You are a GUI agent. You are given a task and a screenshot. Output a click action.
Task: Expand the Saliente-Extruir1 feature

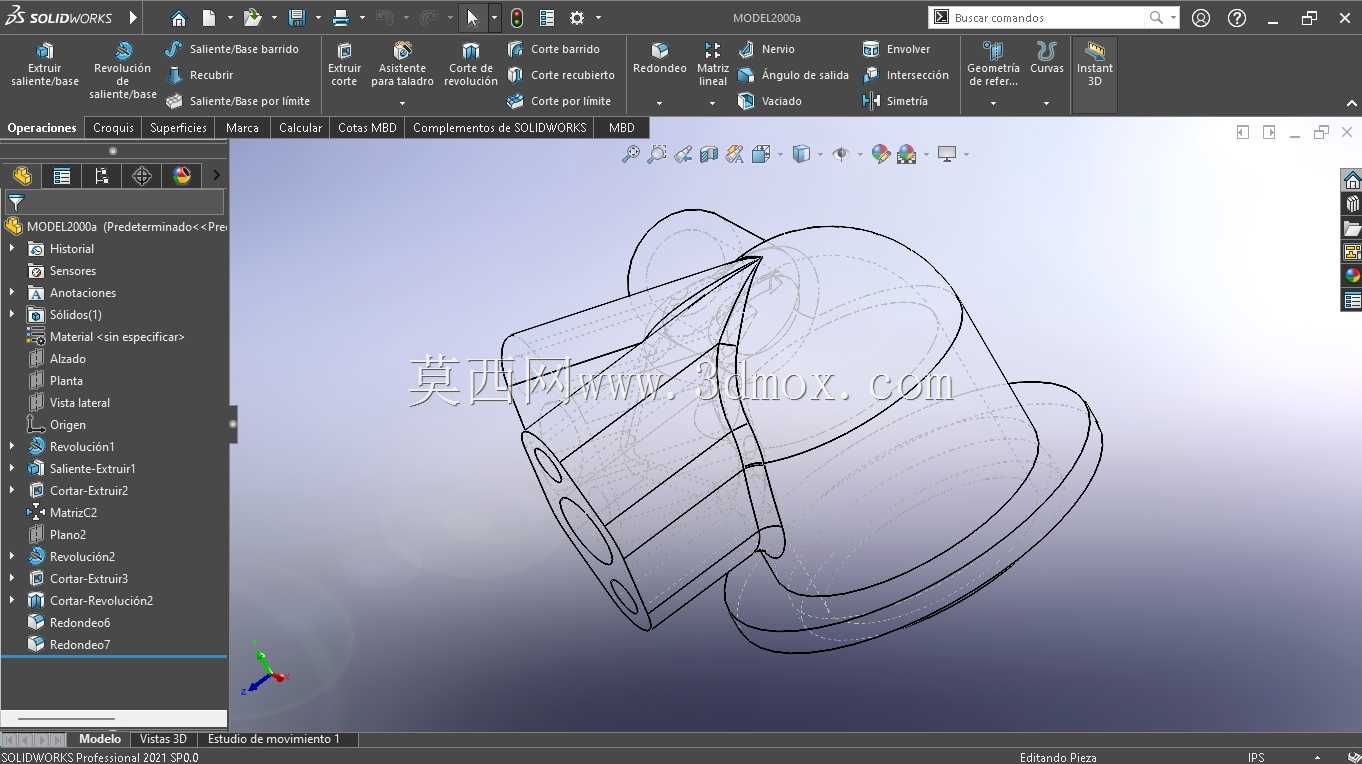point(12,468)
